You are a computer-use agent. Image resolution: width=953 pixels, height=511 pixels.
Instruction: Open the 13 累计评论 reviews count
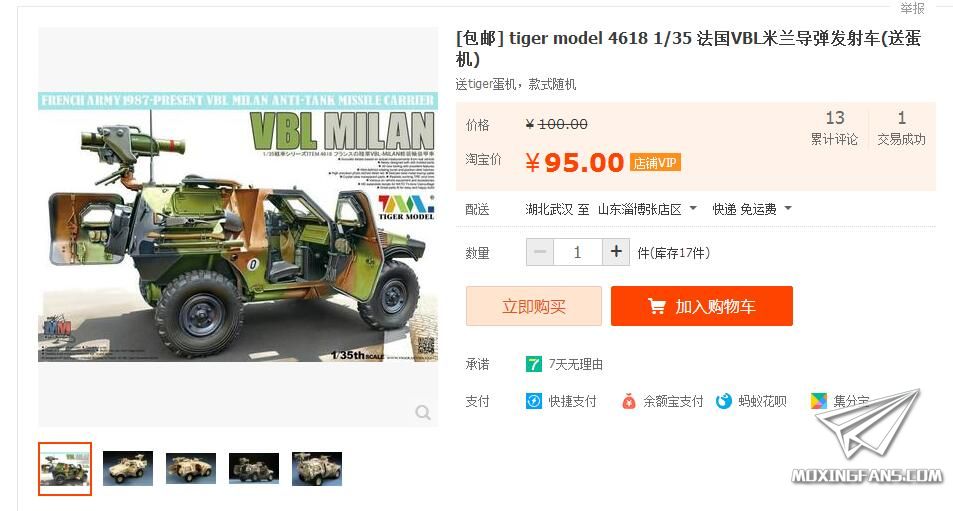click(x=834, y=128)
